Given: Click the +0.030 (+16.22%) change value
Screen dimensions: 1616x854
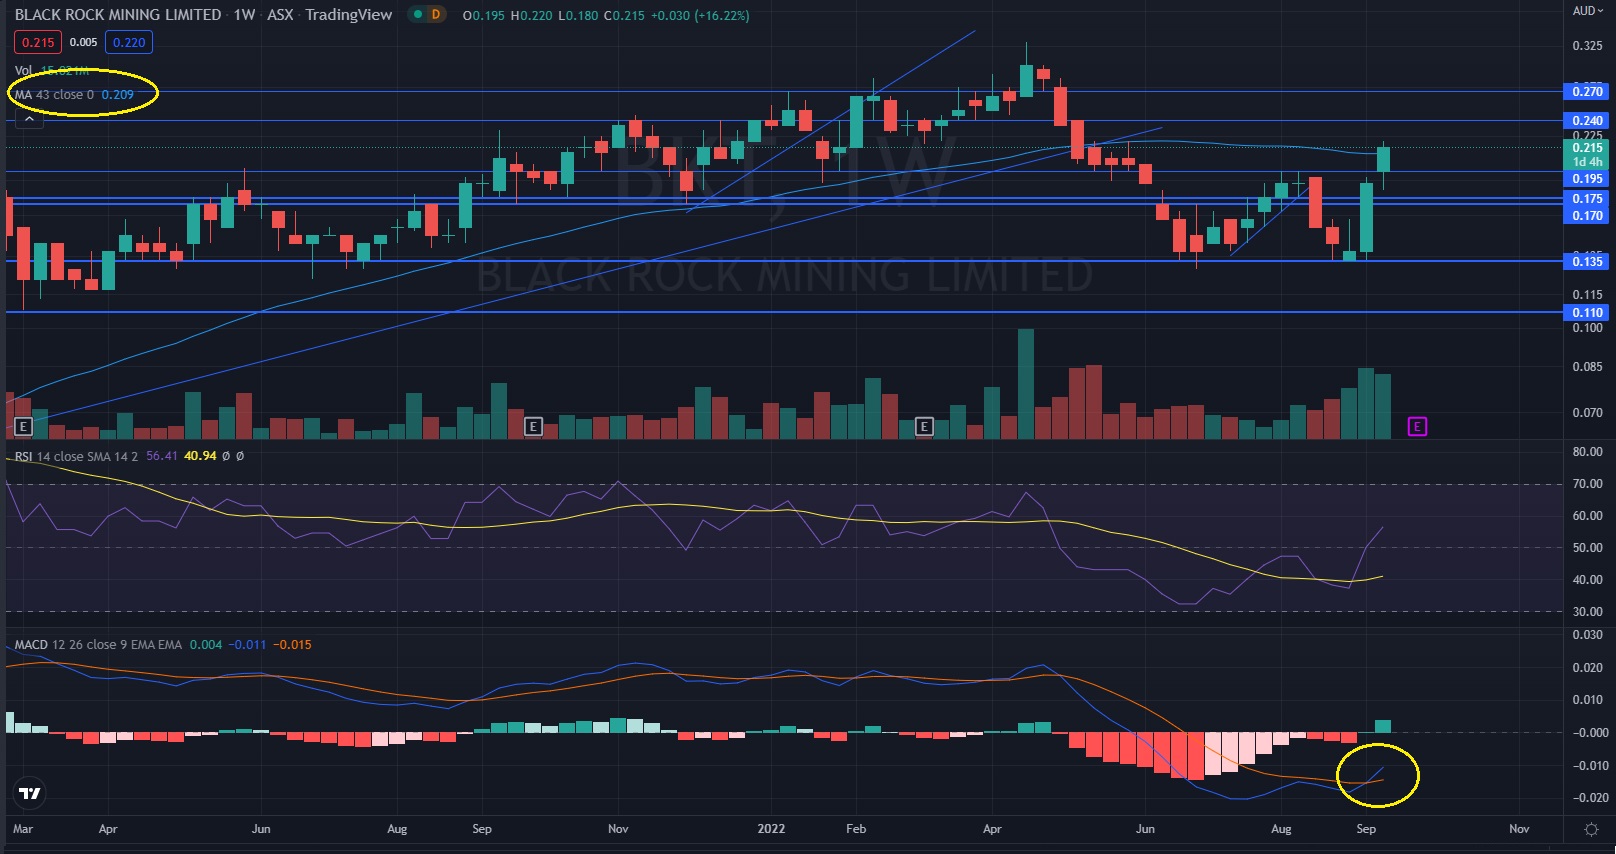Looking at the screenshot, I should (698, 15).
